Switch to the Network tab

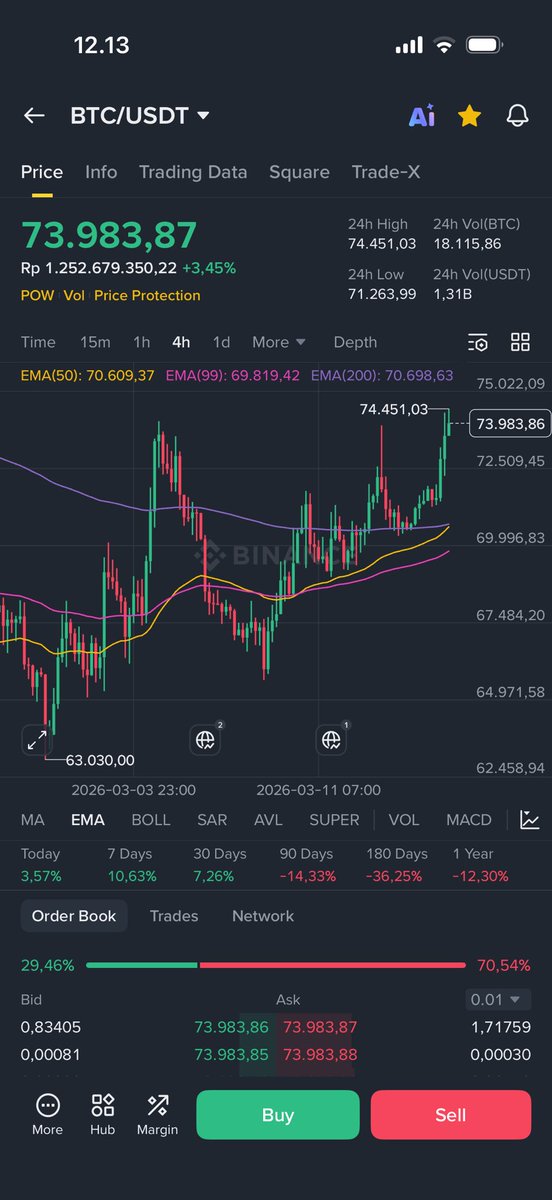pyautogui.click(x=261, y=916)
